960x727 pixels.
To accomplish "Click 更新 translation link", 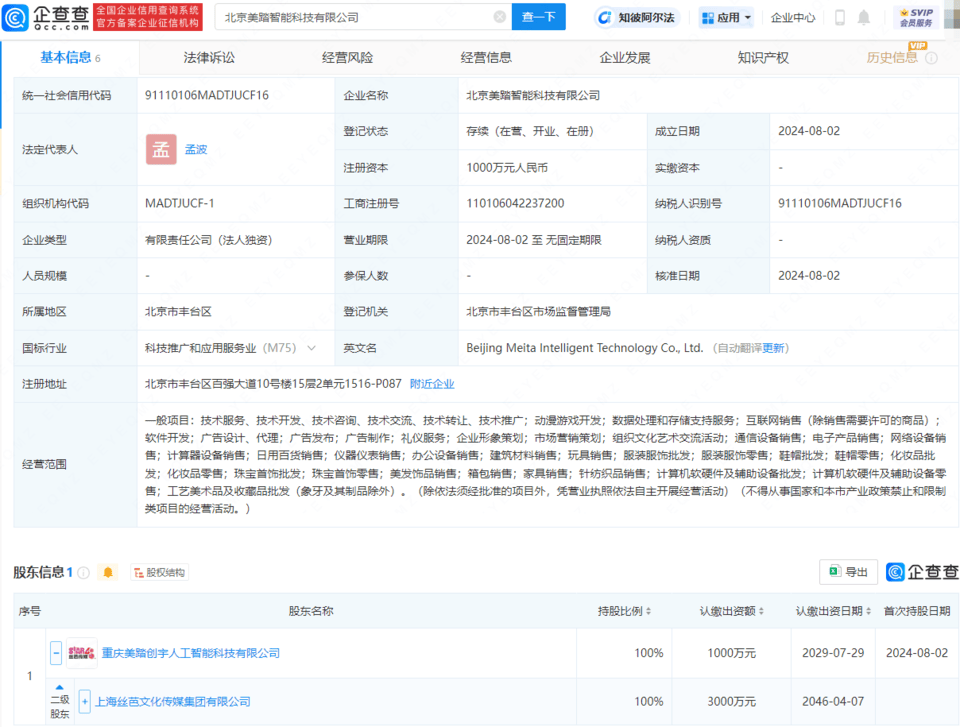I will click(x=773, y=348).
